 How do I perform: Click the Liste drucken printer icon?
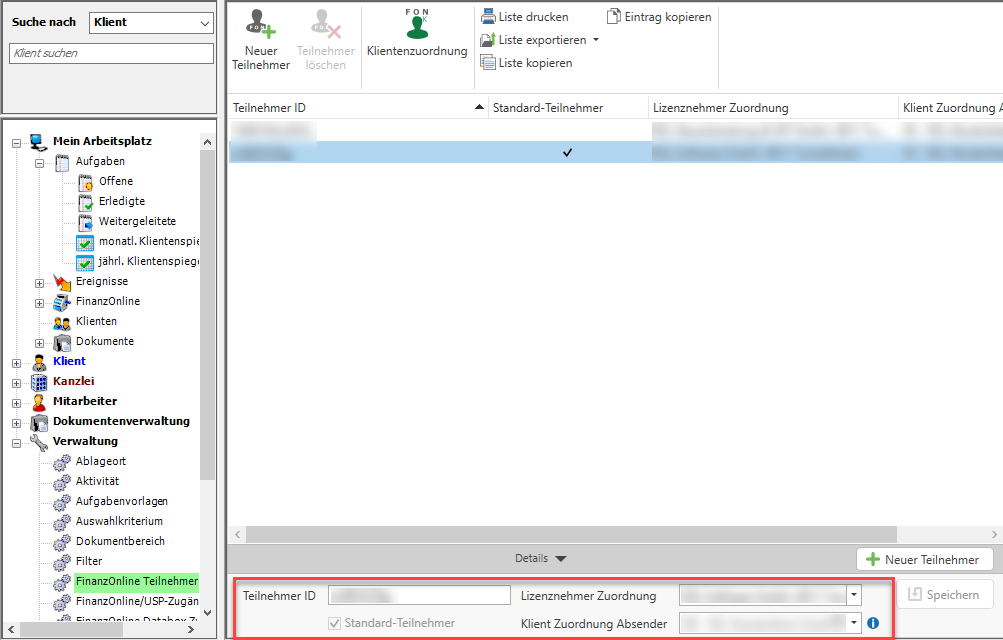pos(488,17)
